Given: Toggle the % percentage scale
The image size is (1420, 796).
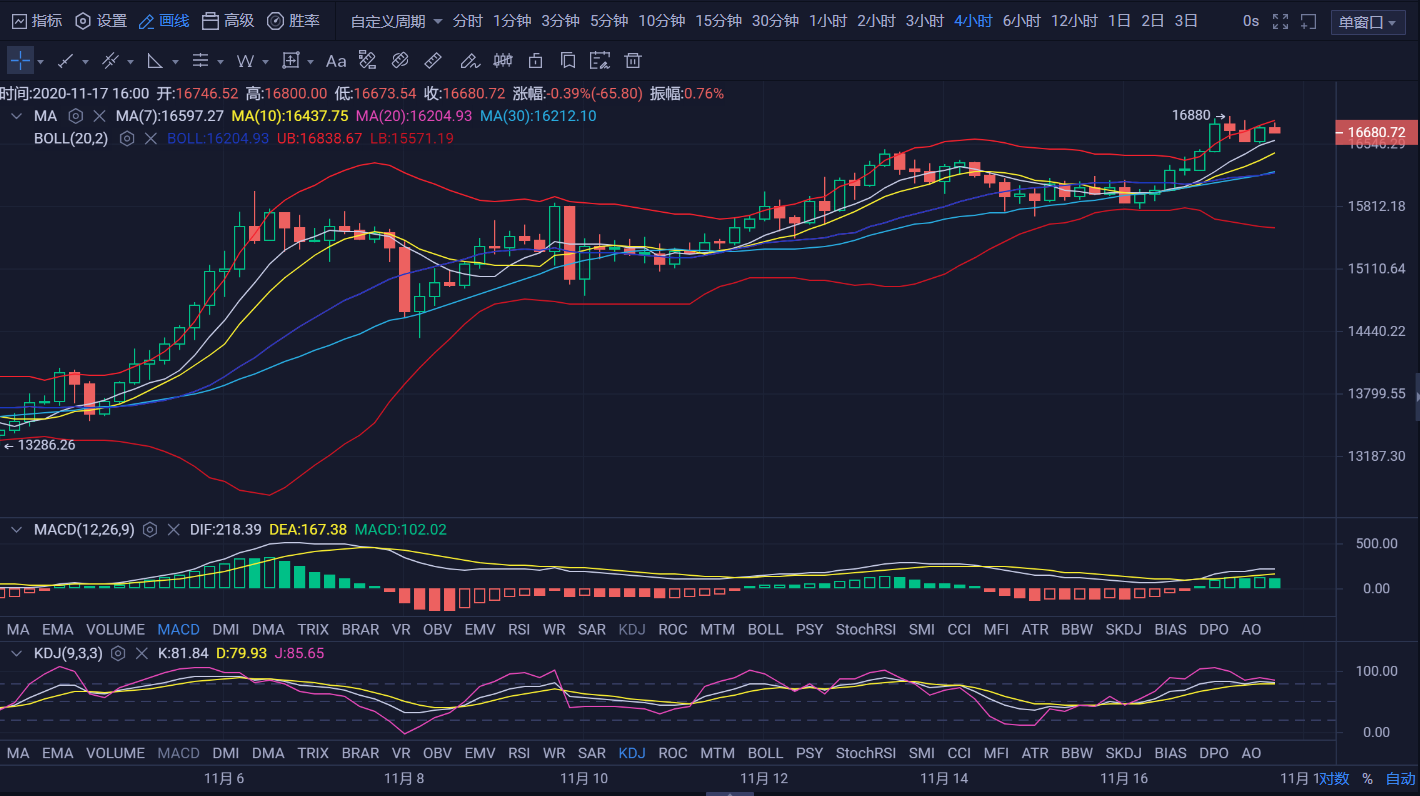Looking at the screenshot, I should [x=1367, y=779].
